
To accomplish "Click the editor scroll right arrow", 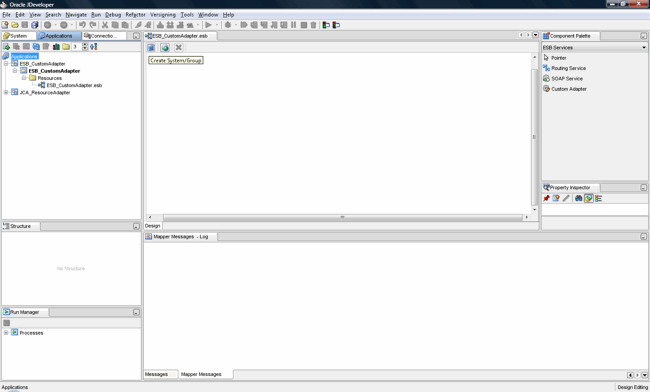I will [526, 217].
